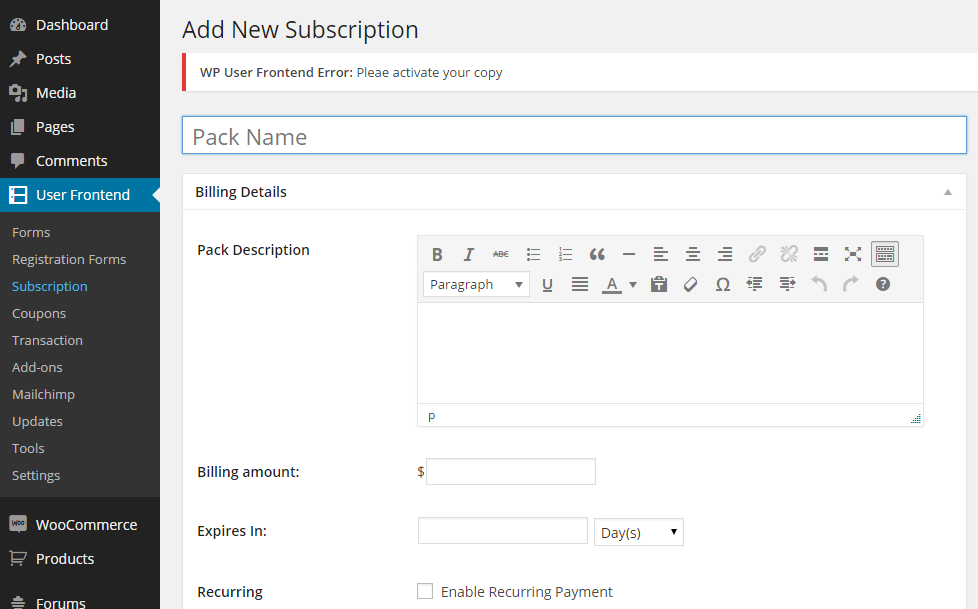Align text right in editor
978x609 pixels.
tap(725, 254)
